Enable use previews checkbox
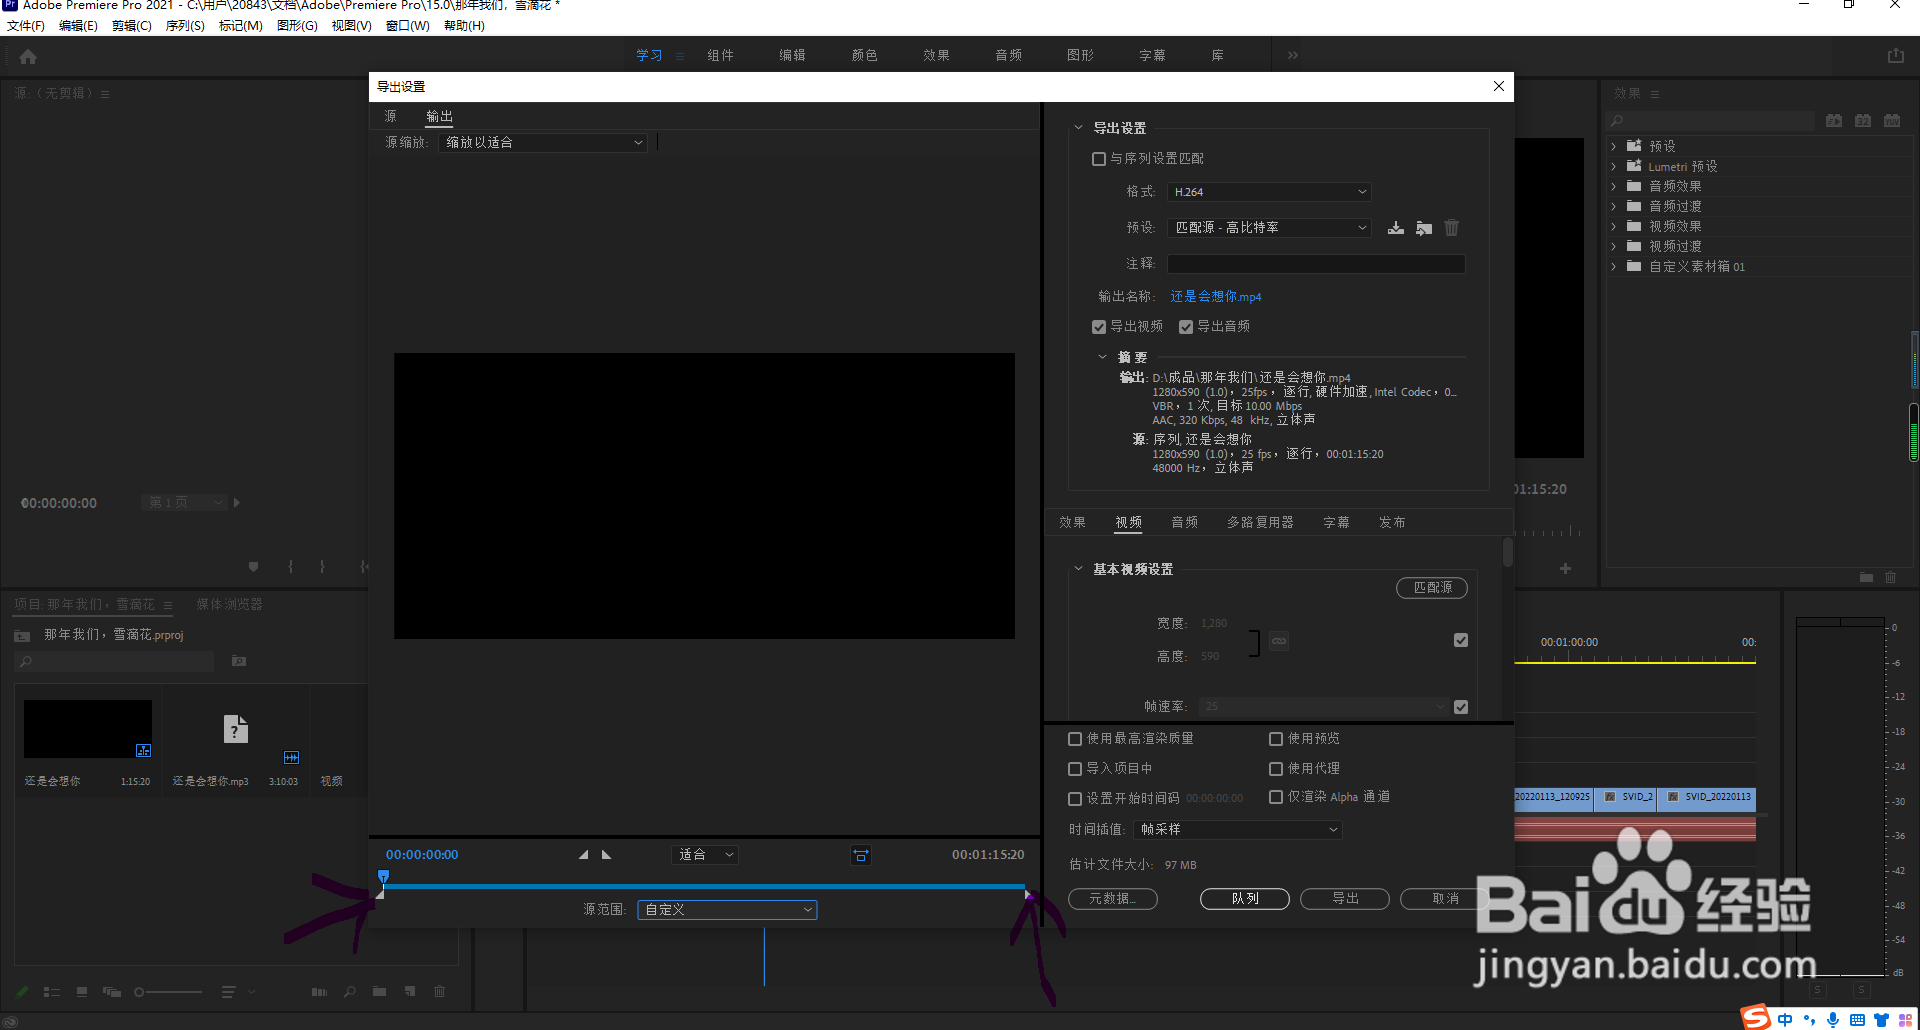The image size is (1920, 1030). pyautogui.click(x=1276, y=739)
